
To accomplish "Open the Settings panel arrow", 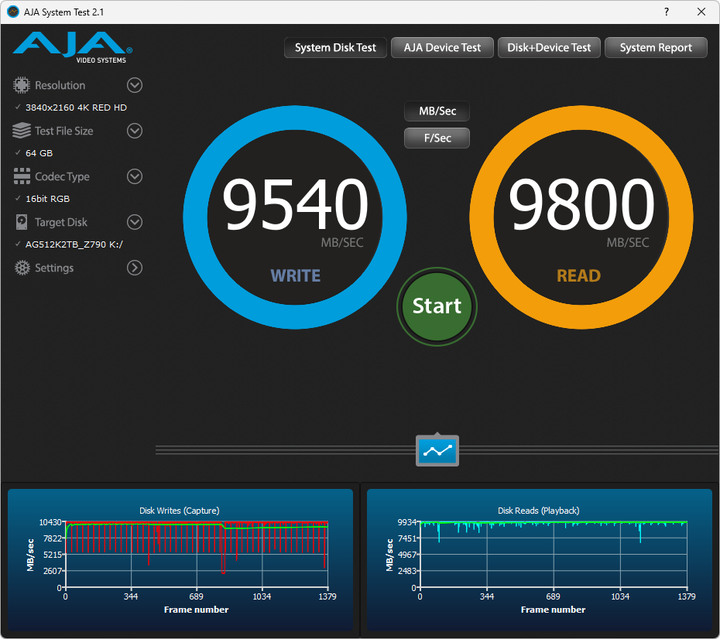I will pyautogui.click(x=135, y=268).
